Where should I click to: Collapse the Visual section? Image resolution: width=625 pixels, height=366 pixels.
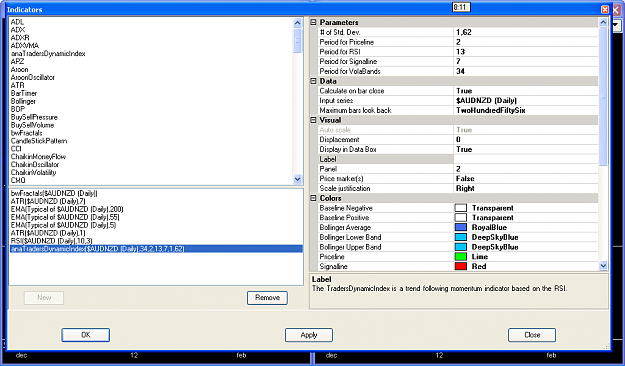(x=313, y=120)
